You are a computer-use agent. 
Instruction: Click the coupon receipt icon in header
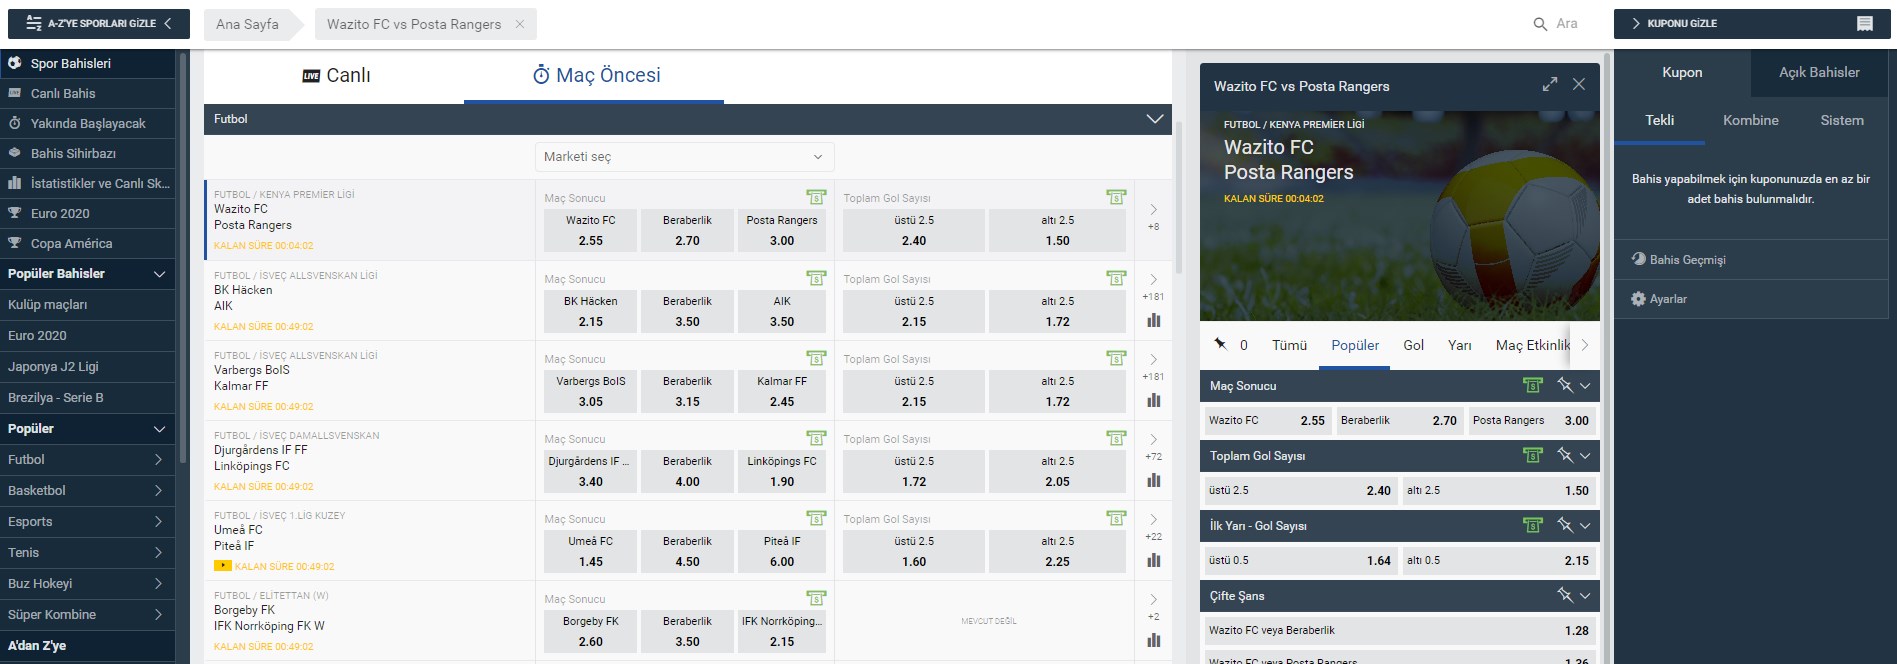1865,24
